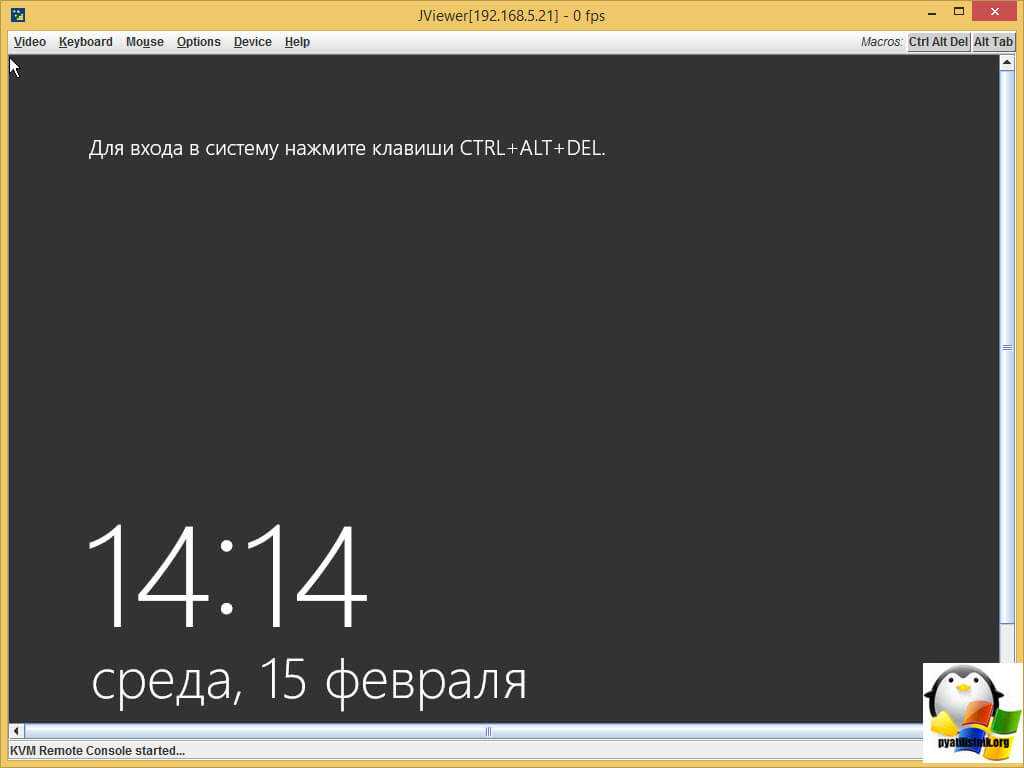Screen dimensions: 1024x768
Task: Click the vertical scrollbar up arrow
Action: (1007, 64)
